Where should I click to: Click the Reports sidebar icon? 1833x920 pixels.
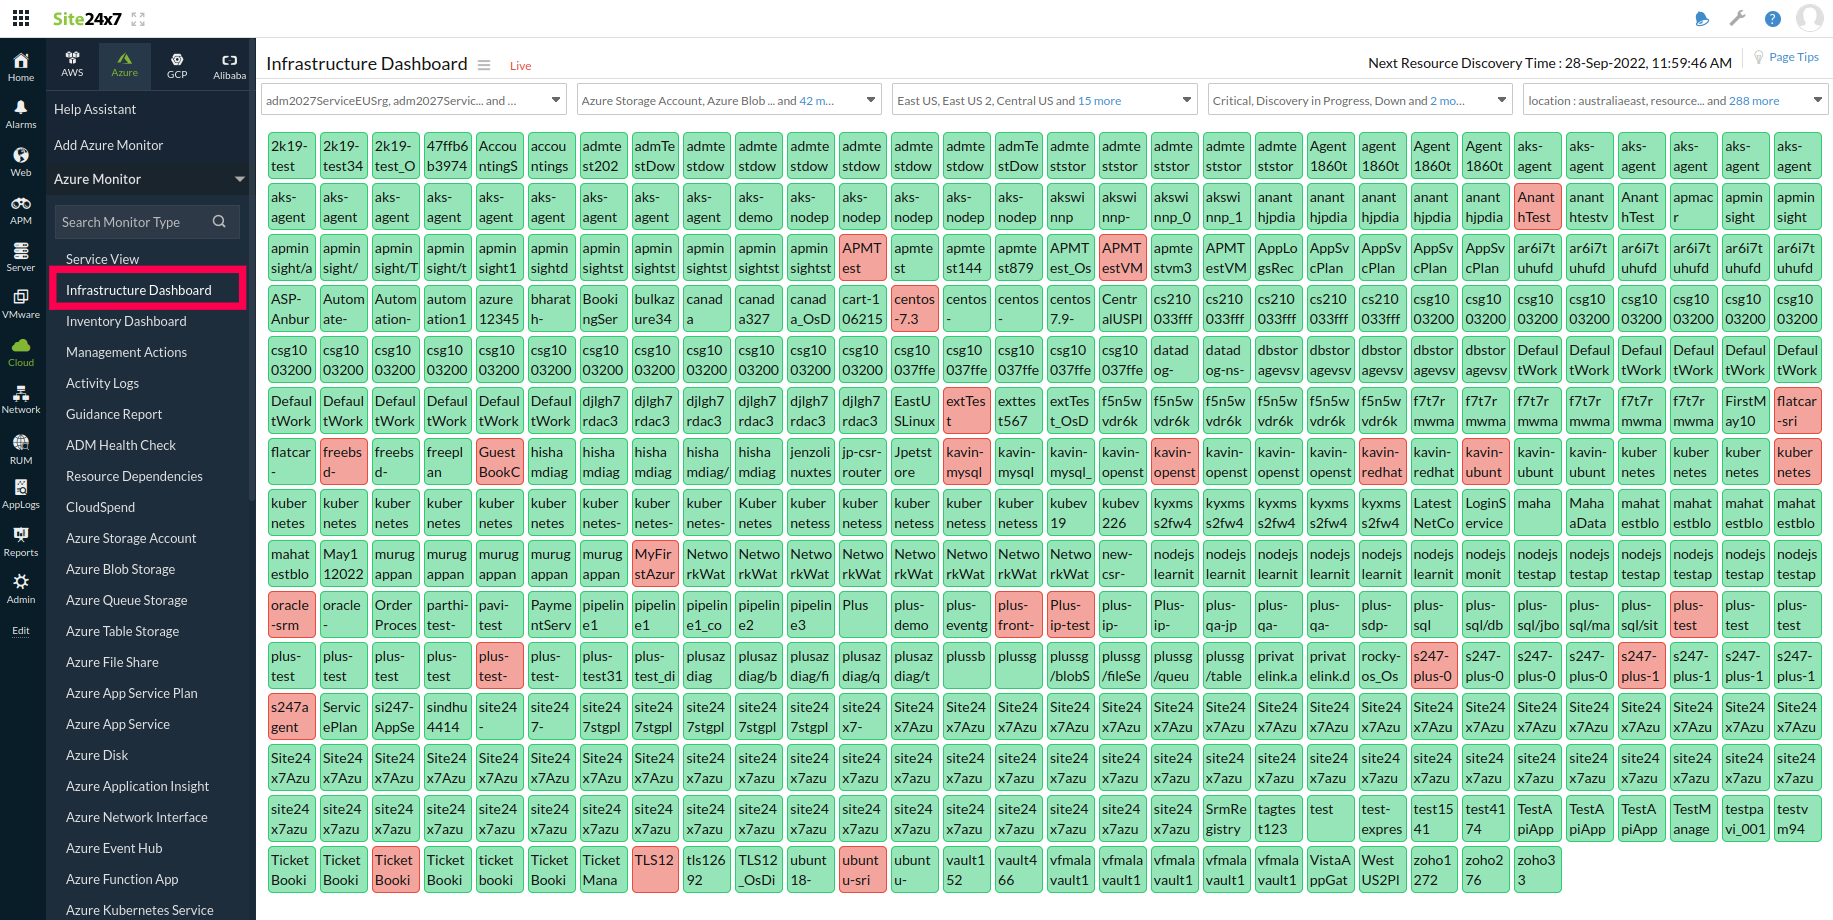tap(21, 540)
